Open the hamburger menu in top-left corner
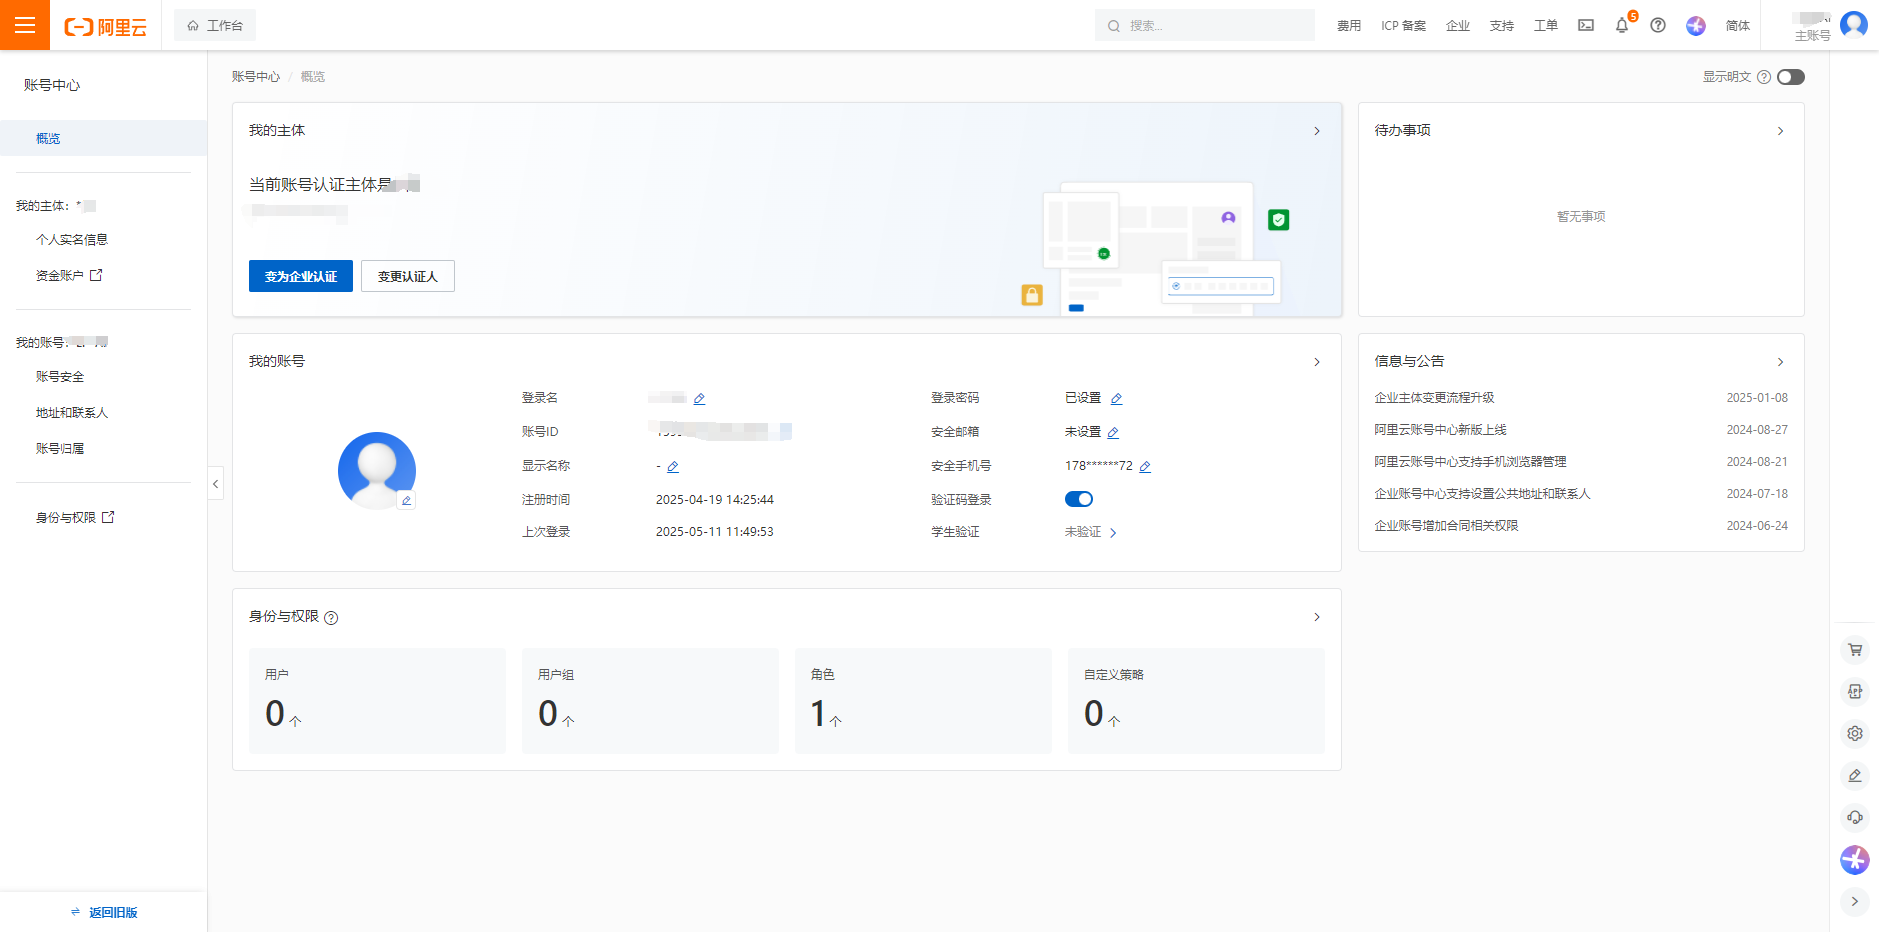This screenshot has height=932, width=1879. (x=25, y=25)
